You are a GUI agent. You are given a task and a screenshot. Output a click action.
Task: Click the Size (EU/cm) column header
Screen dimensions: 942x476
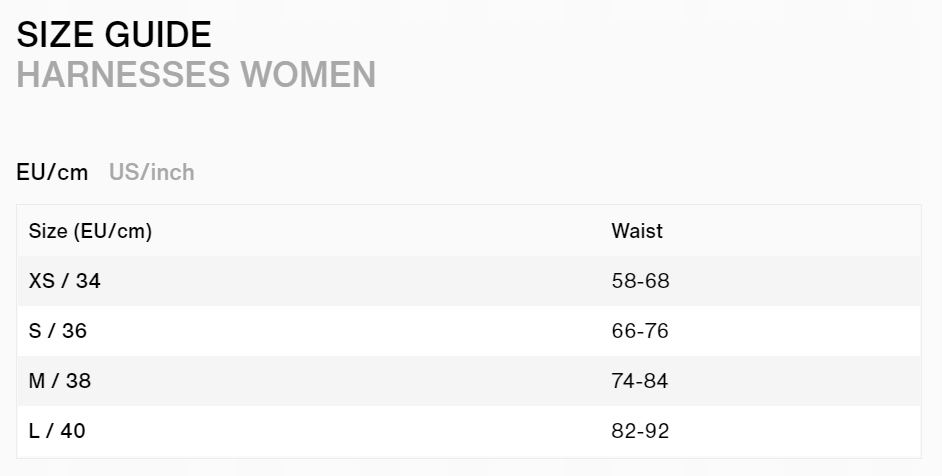[x=90, y=231]
